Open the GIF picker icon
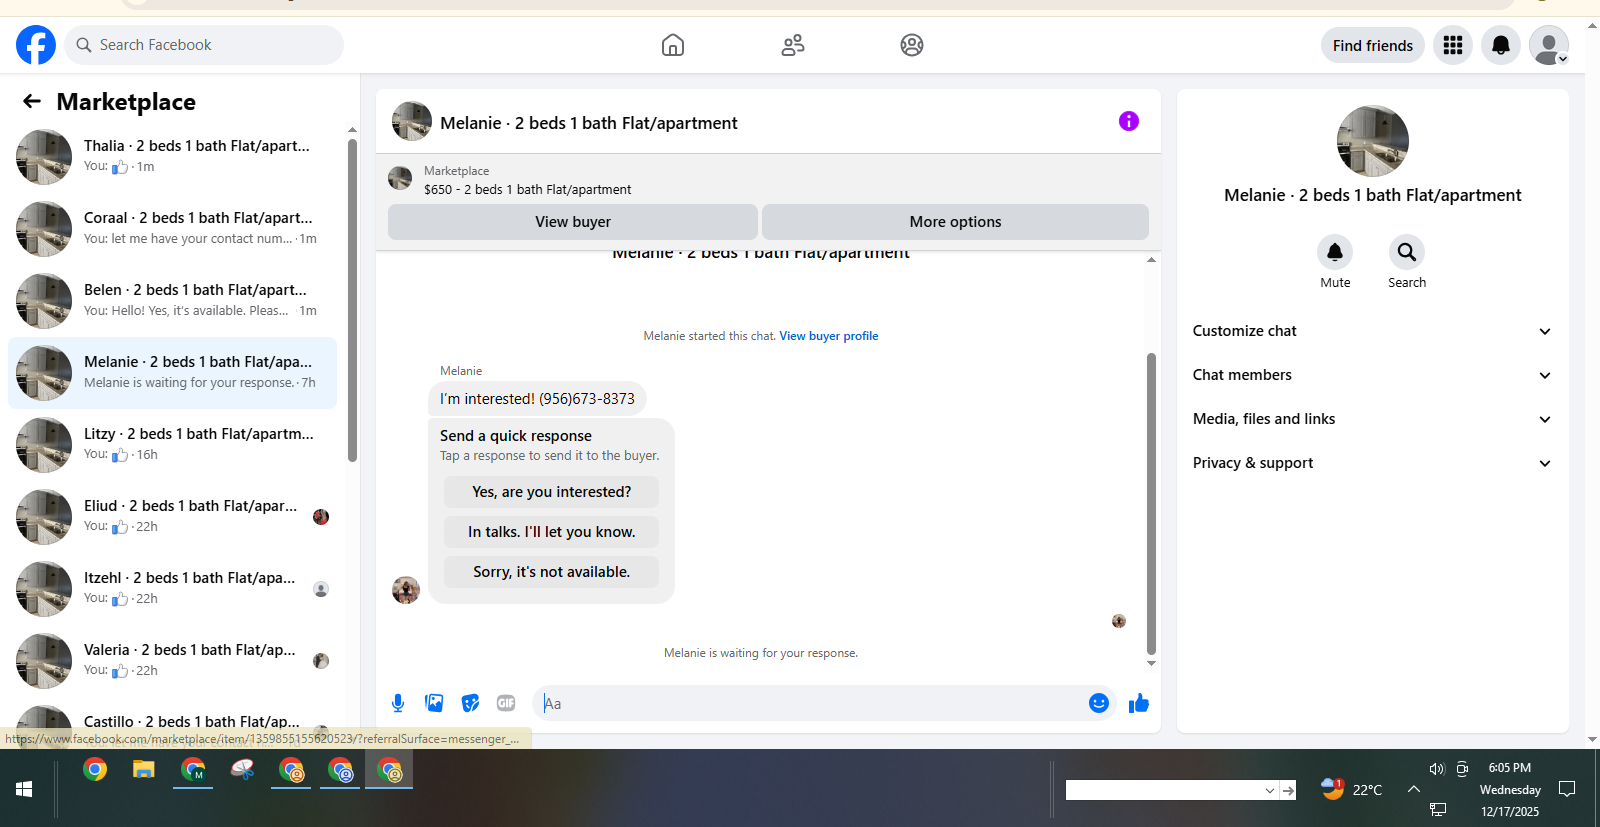1600x827 pixels. coord(506,703)
